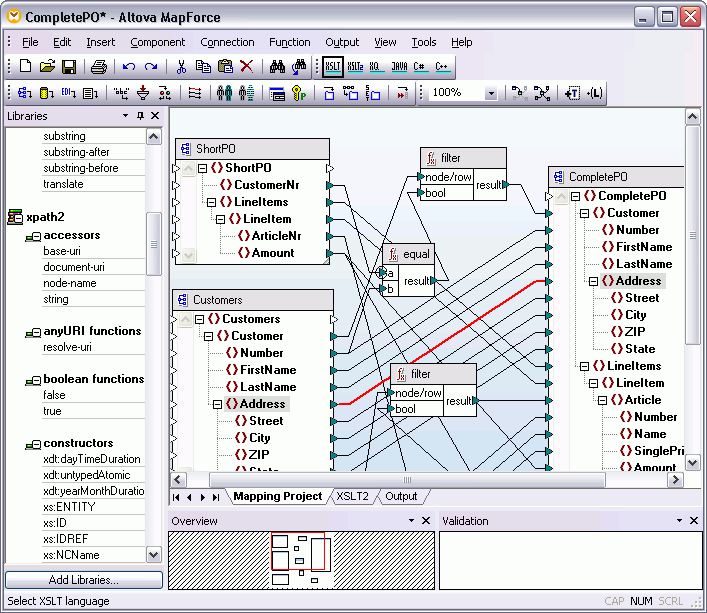
Task: Click the LastName output connector in Customers
Action: (334, 387)
